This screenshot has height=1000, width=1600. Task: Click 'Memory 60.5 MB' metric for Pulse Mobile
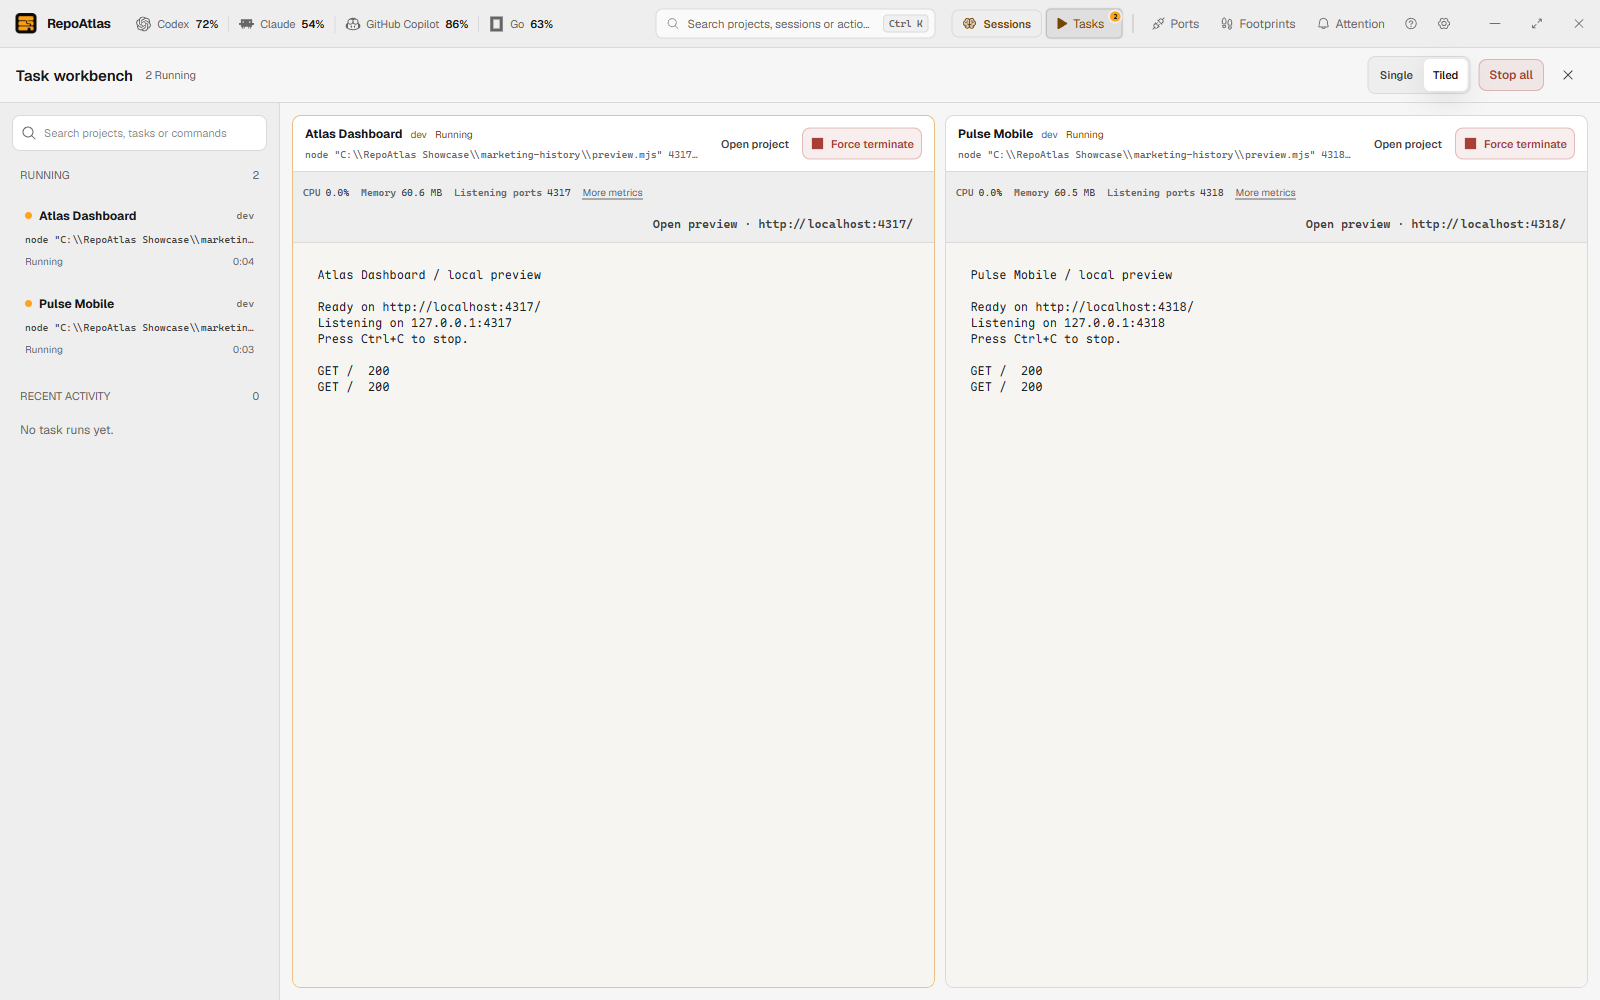tap(1054, 193)
